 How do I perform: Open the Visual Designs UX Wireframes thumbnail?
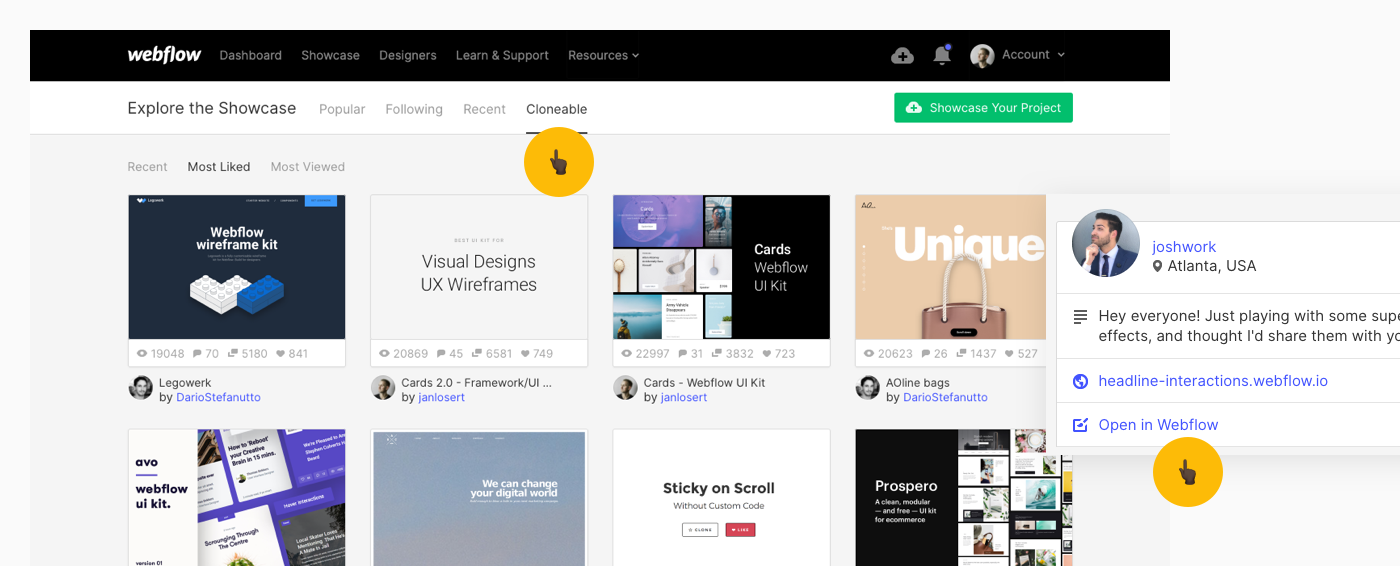tap(479, 267)
